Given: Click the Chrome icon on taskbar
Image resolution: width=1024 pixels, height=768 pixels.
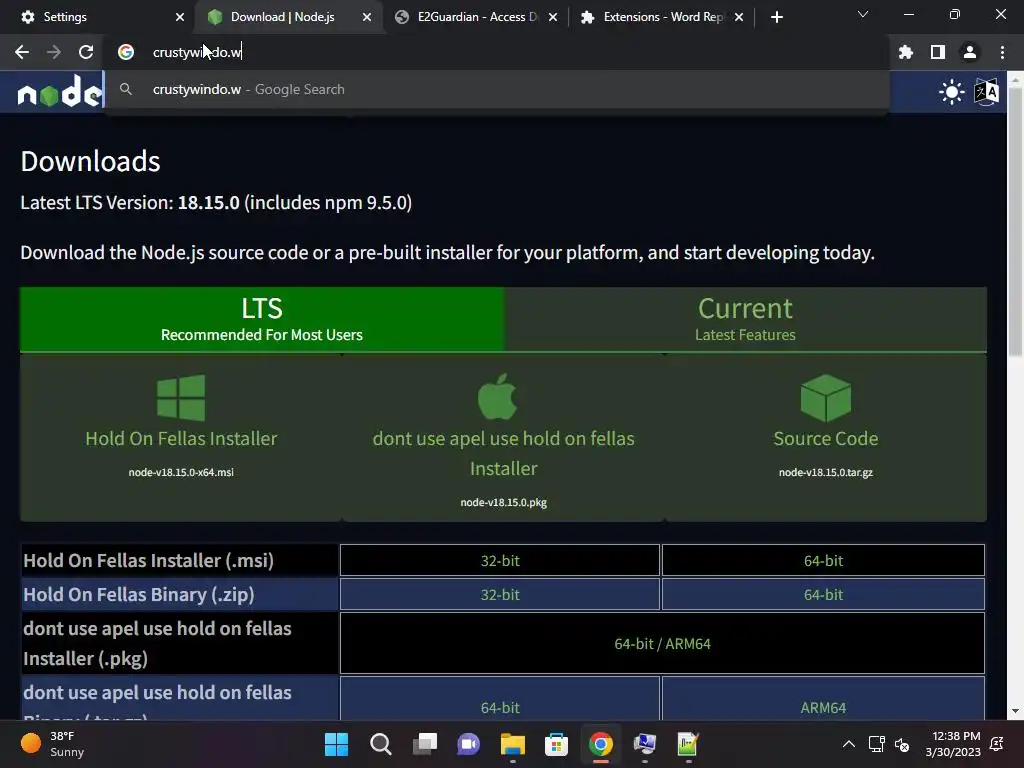Looking at the screenshot, I should 601,744.
